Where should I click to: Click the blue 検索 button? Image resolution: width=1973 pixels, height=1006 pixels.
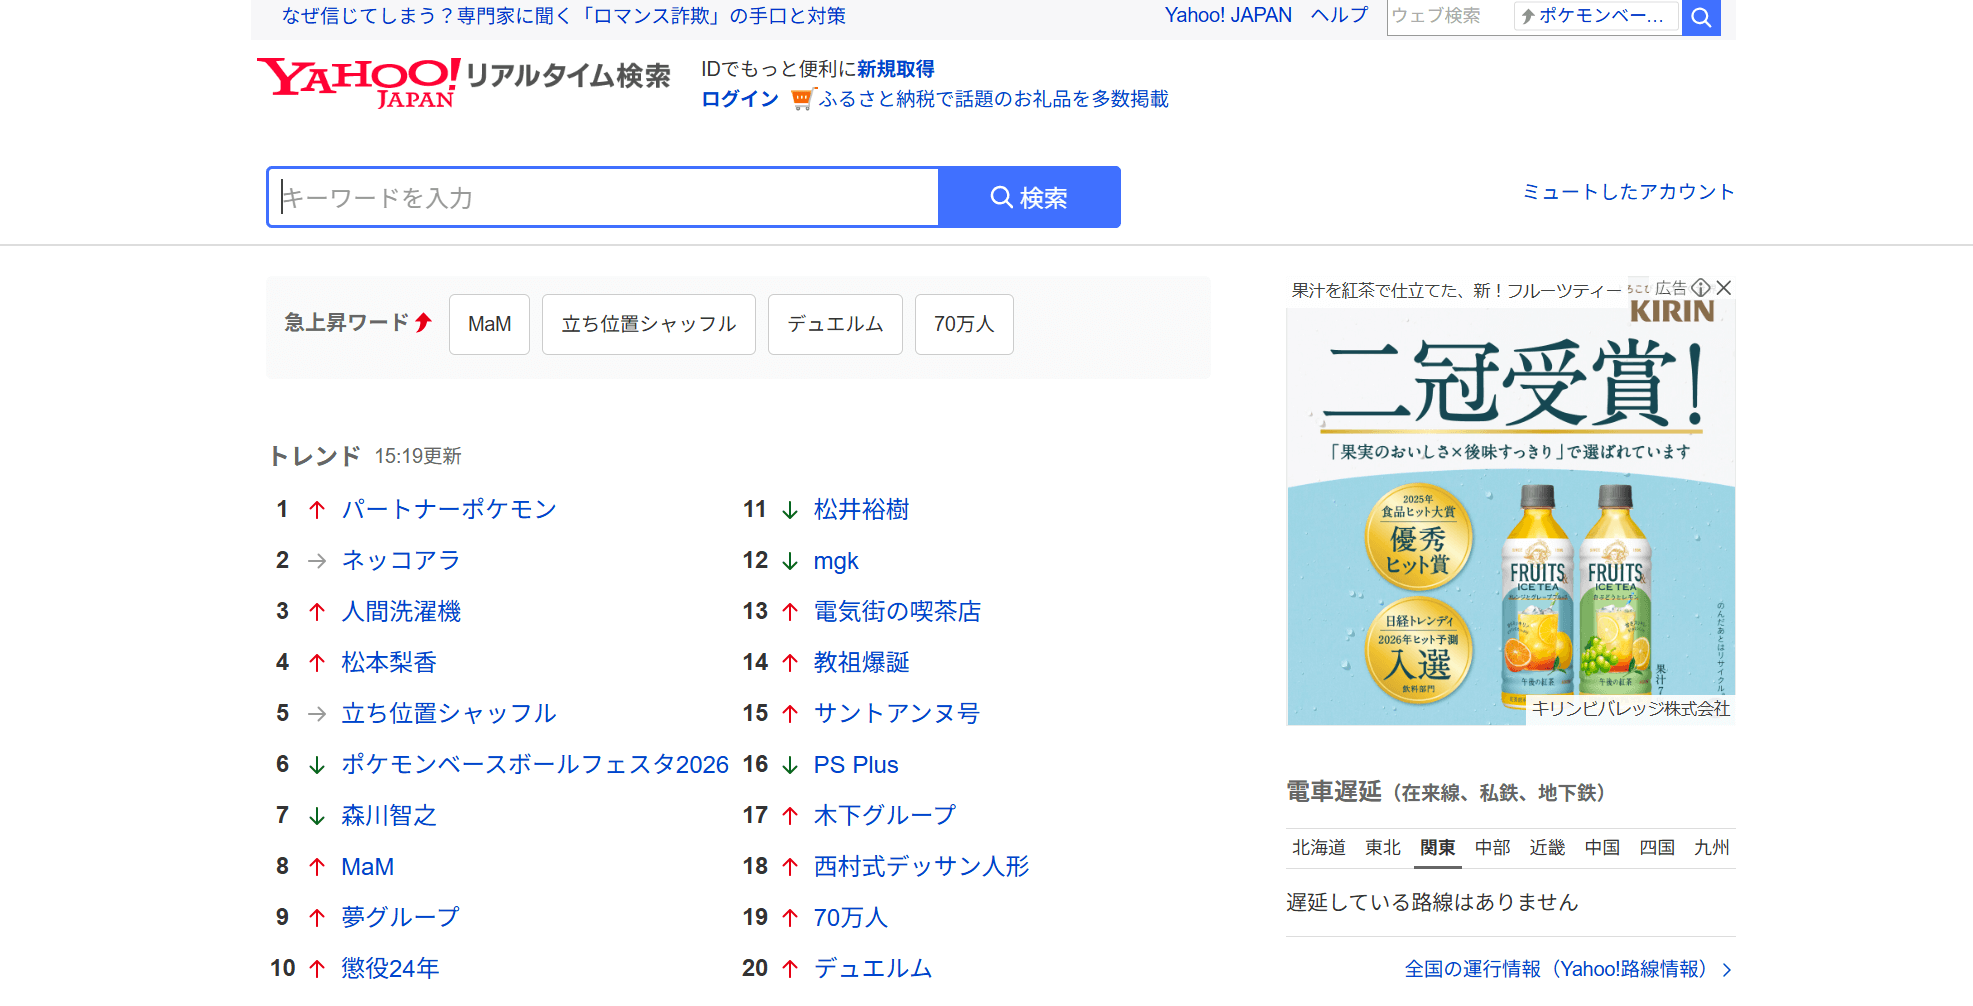coord(1029,197)
